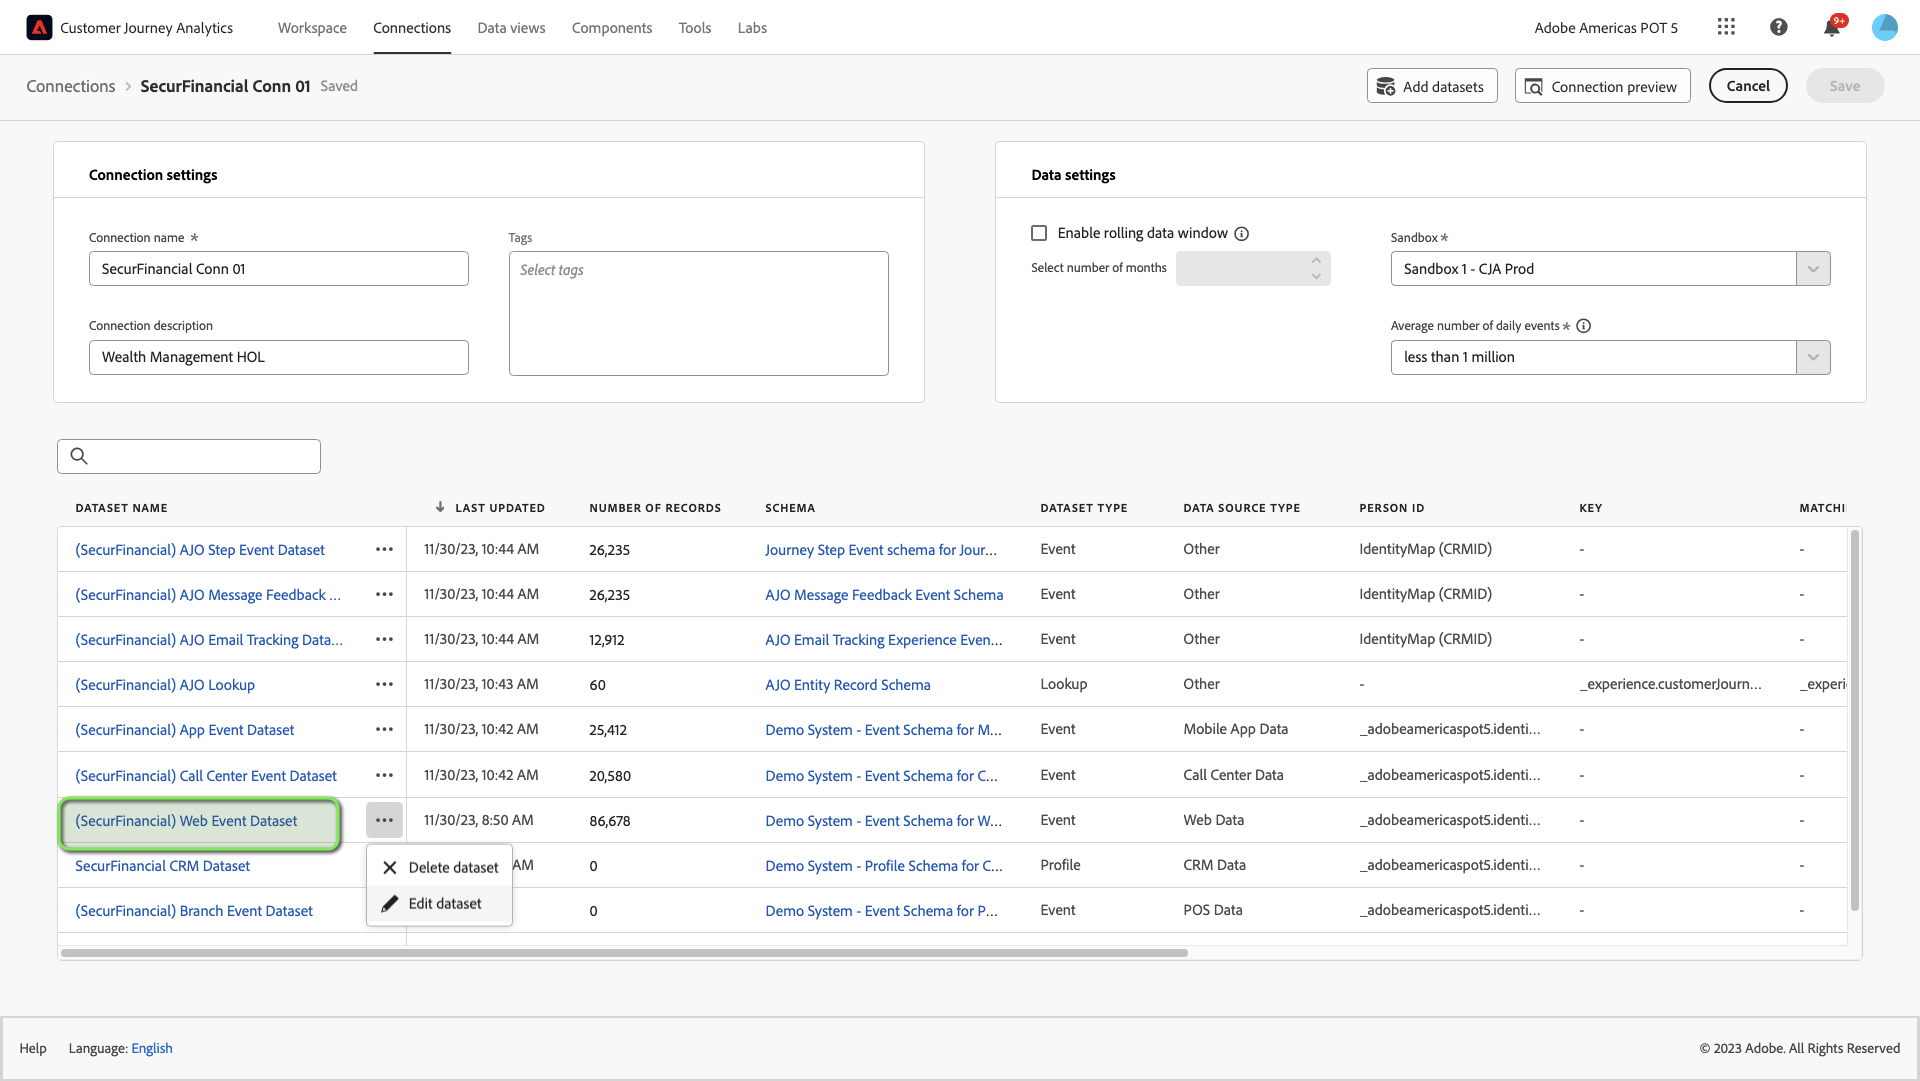Click the Add datasets button

[1432, 86]
